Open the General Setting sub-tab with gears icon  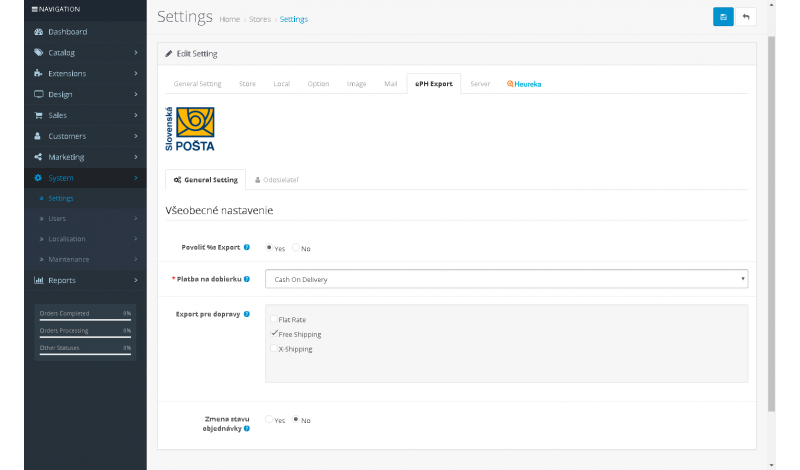coord(206,180)
